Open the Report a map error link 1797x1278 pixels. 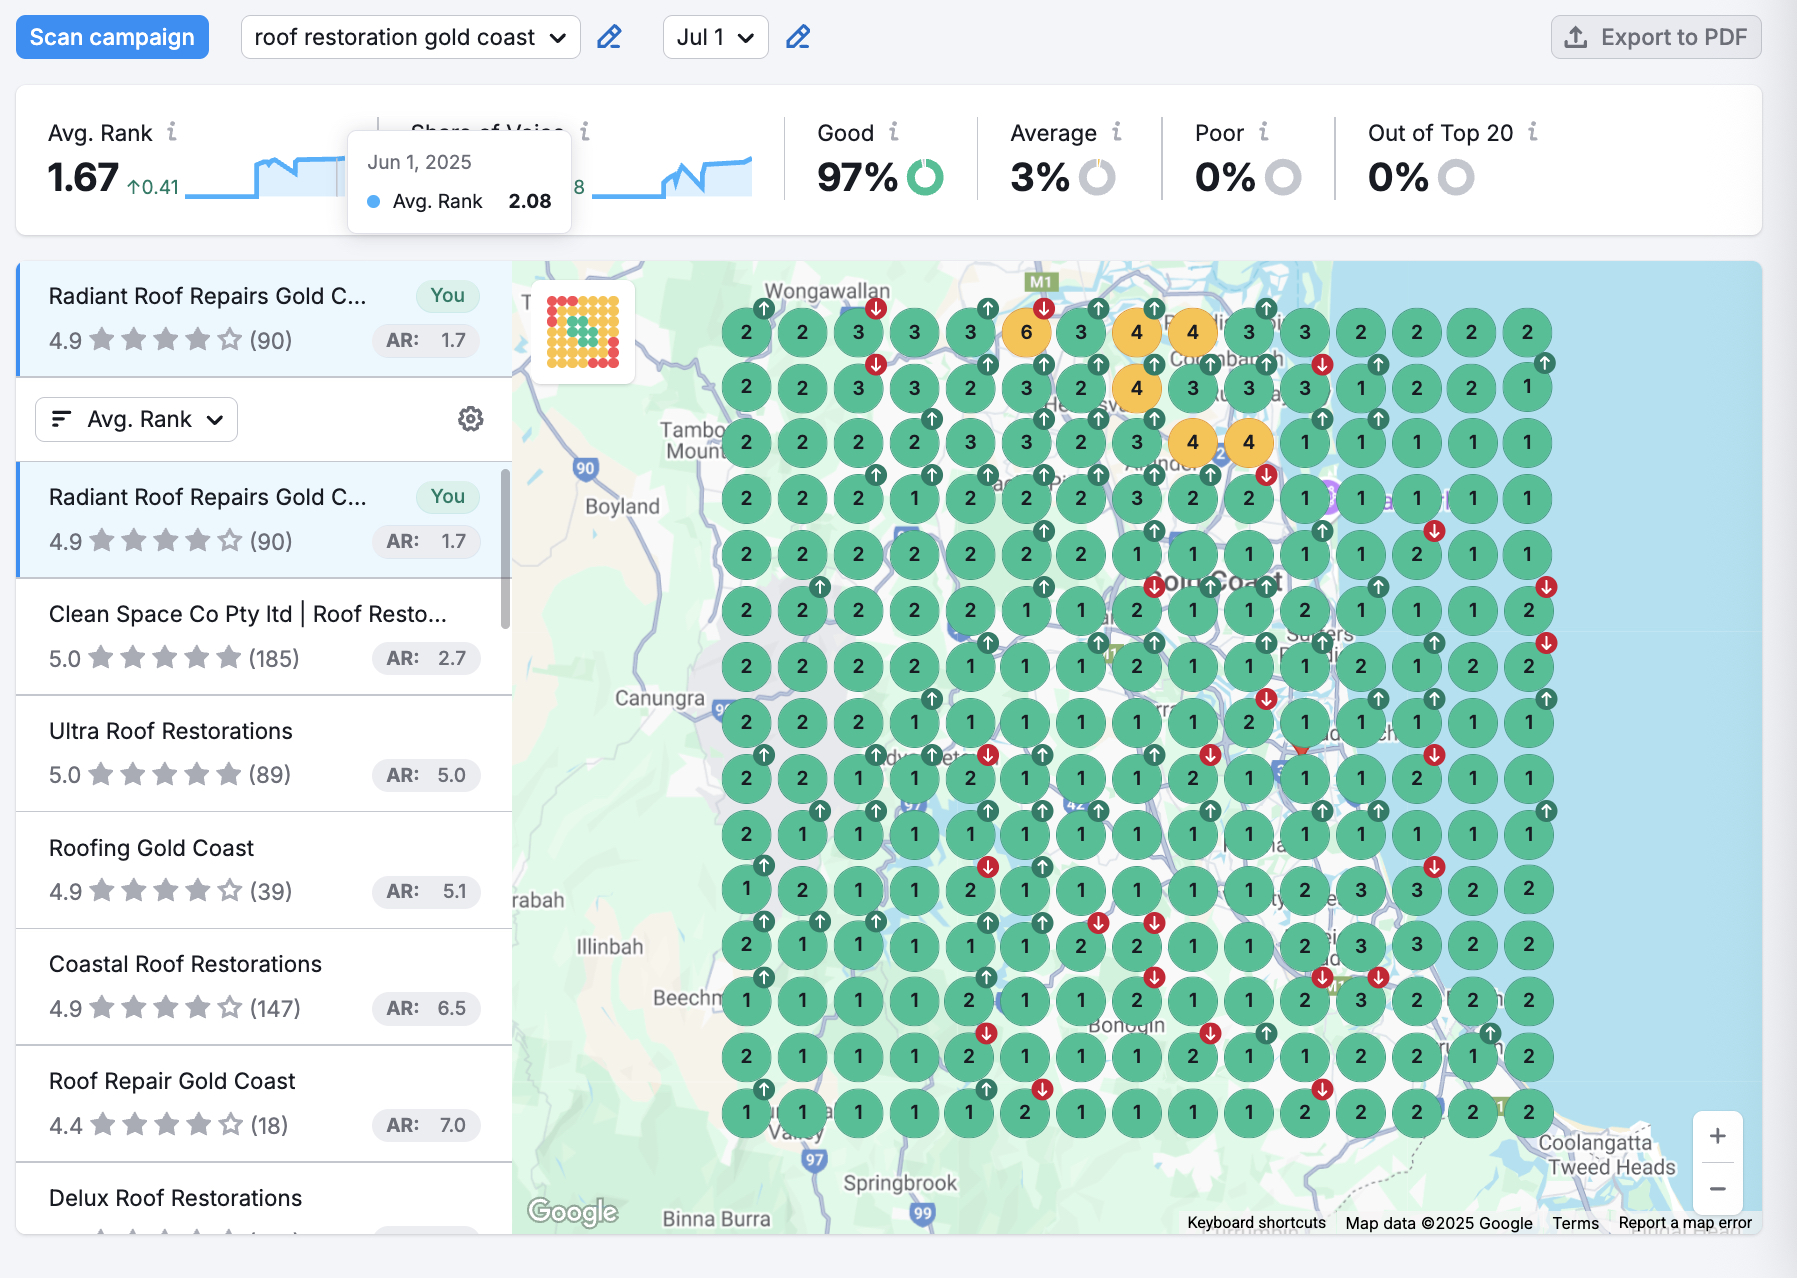click(1684, 1223)
